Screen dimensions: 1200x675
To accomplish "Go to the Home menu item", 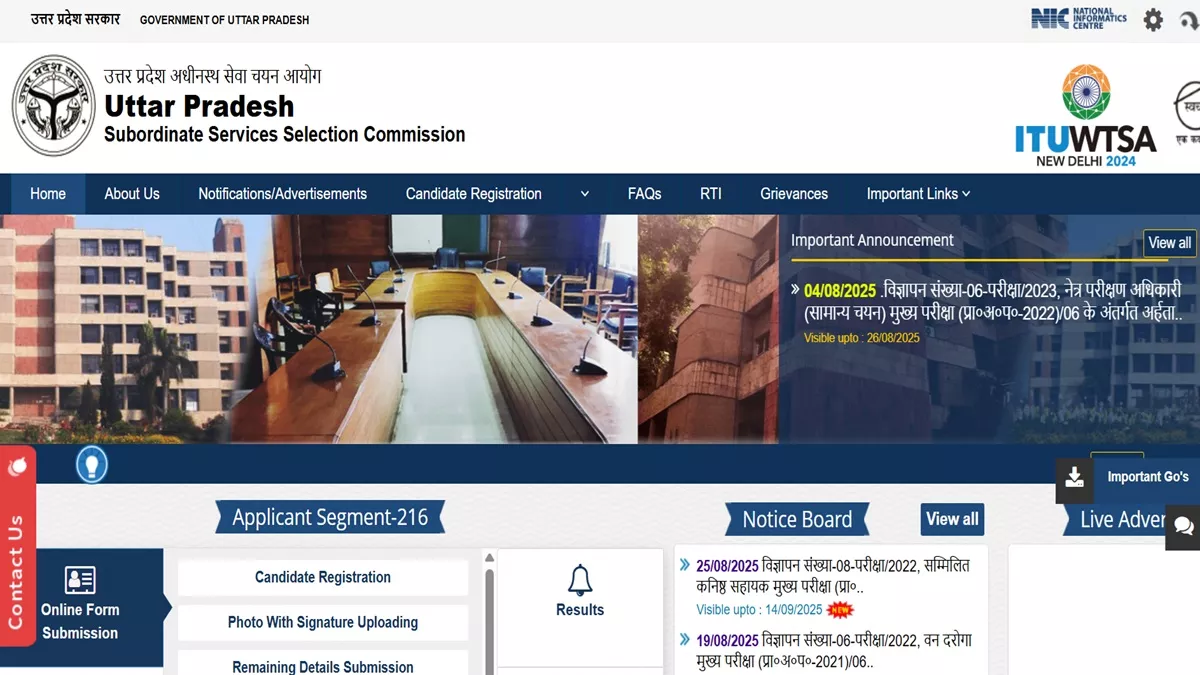I will (48, 194).
